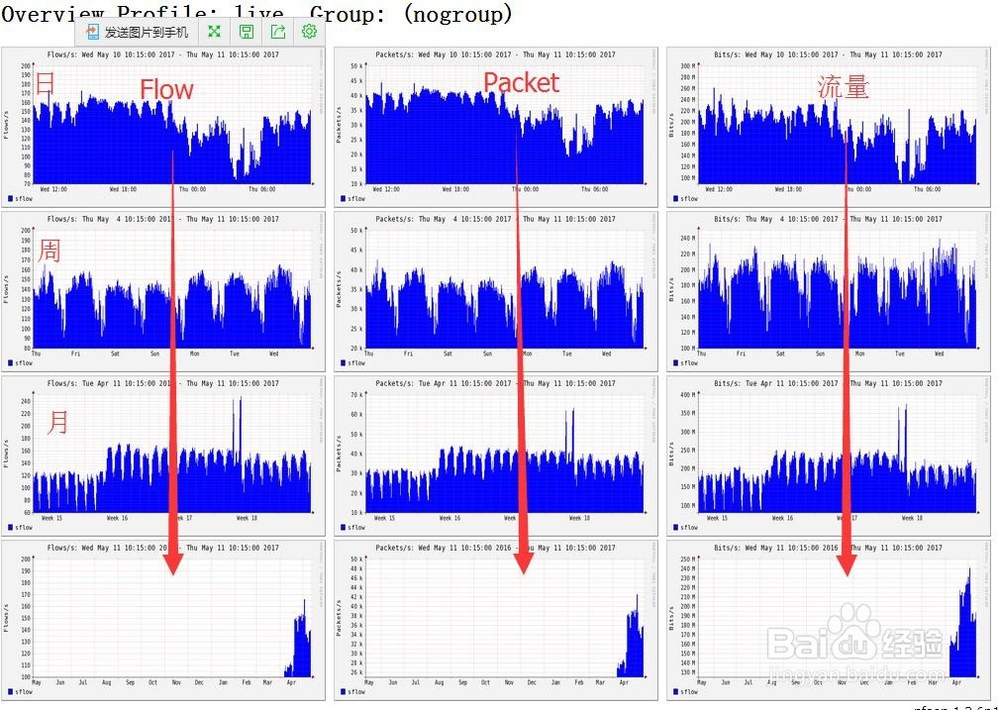Click 'Tue' axis label on weekly Flows/s graph
Screen dimensions: 1000x710
tap(235, 354)
